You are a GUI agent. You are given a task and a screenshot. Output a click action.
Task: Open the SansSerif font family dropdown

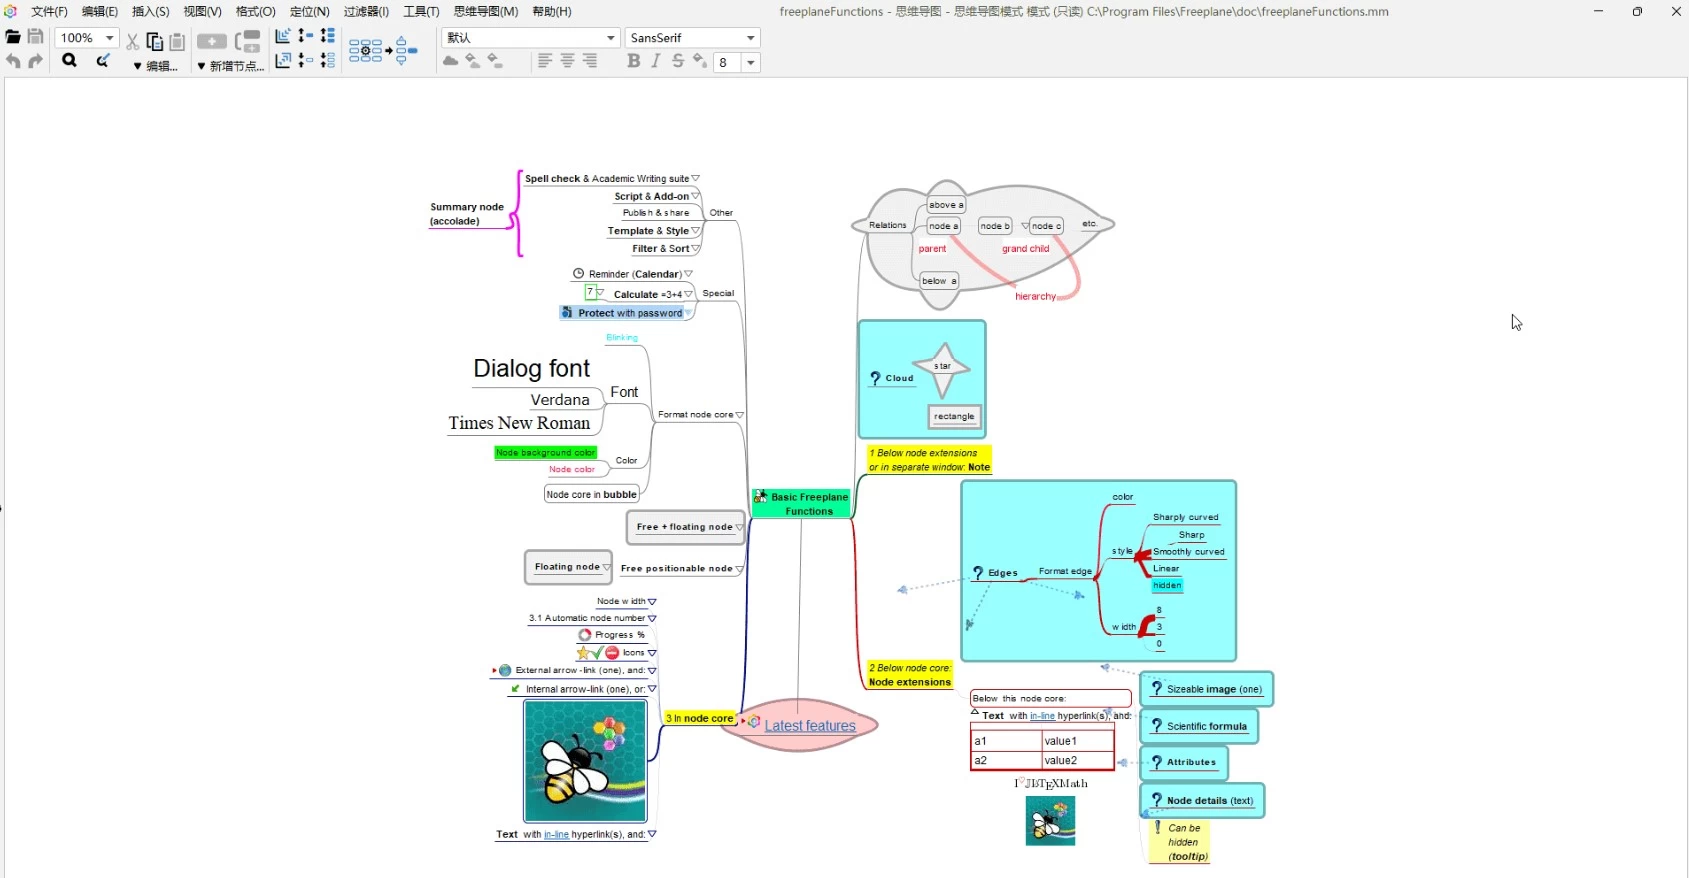pos(750,38)
